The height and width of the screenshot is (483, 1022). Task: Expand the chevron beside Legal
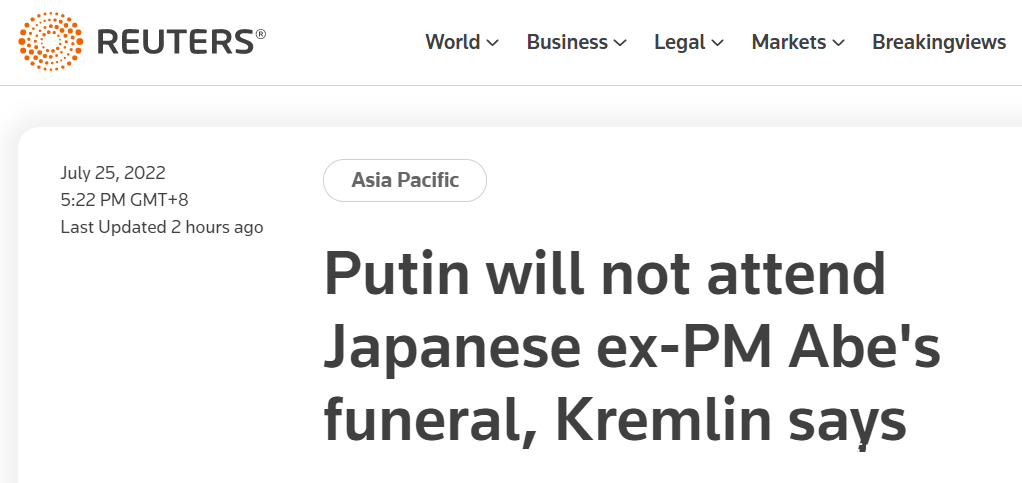point(717,43)
